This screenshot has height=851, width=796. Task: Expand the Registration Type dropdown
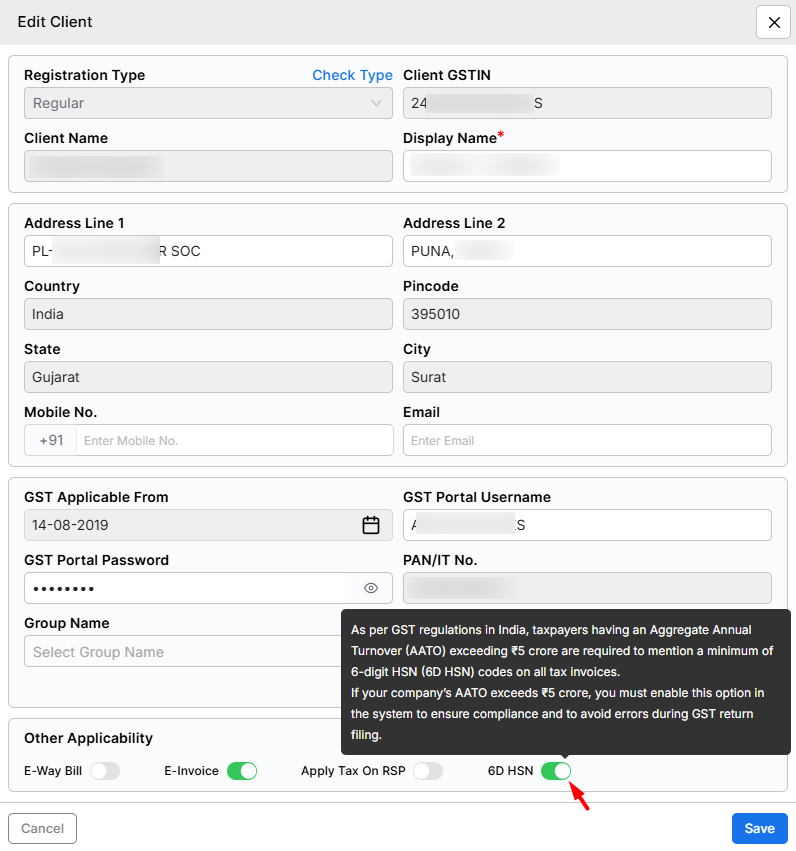coord(208,103)
